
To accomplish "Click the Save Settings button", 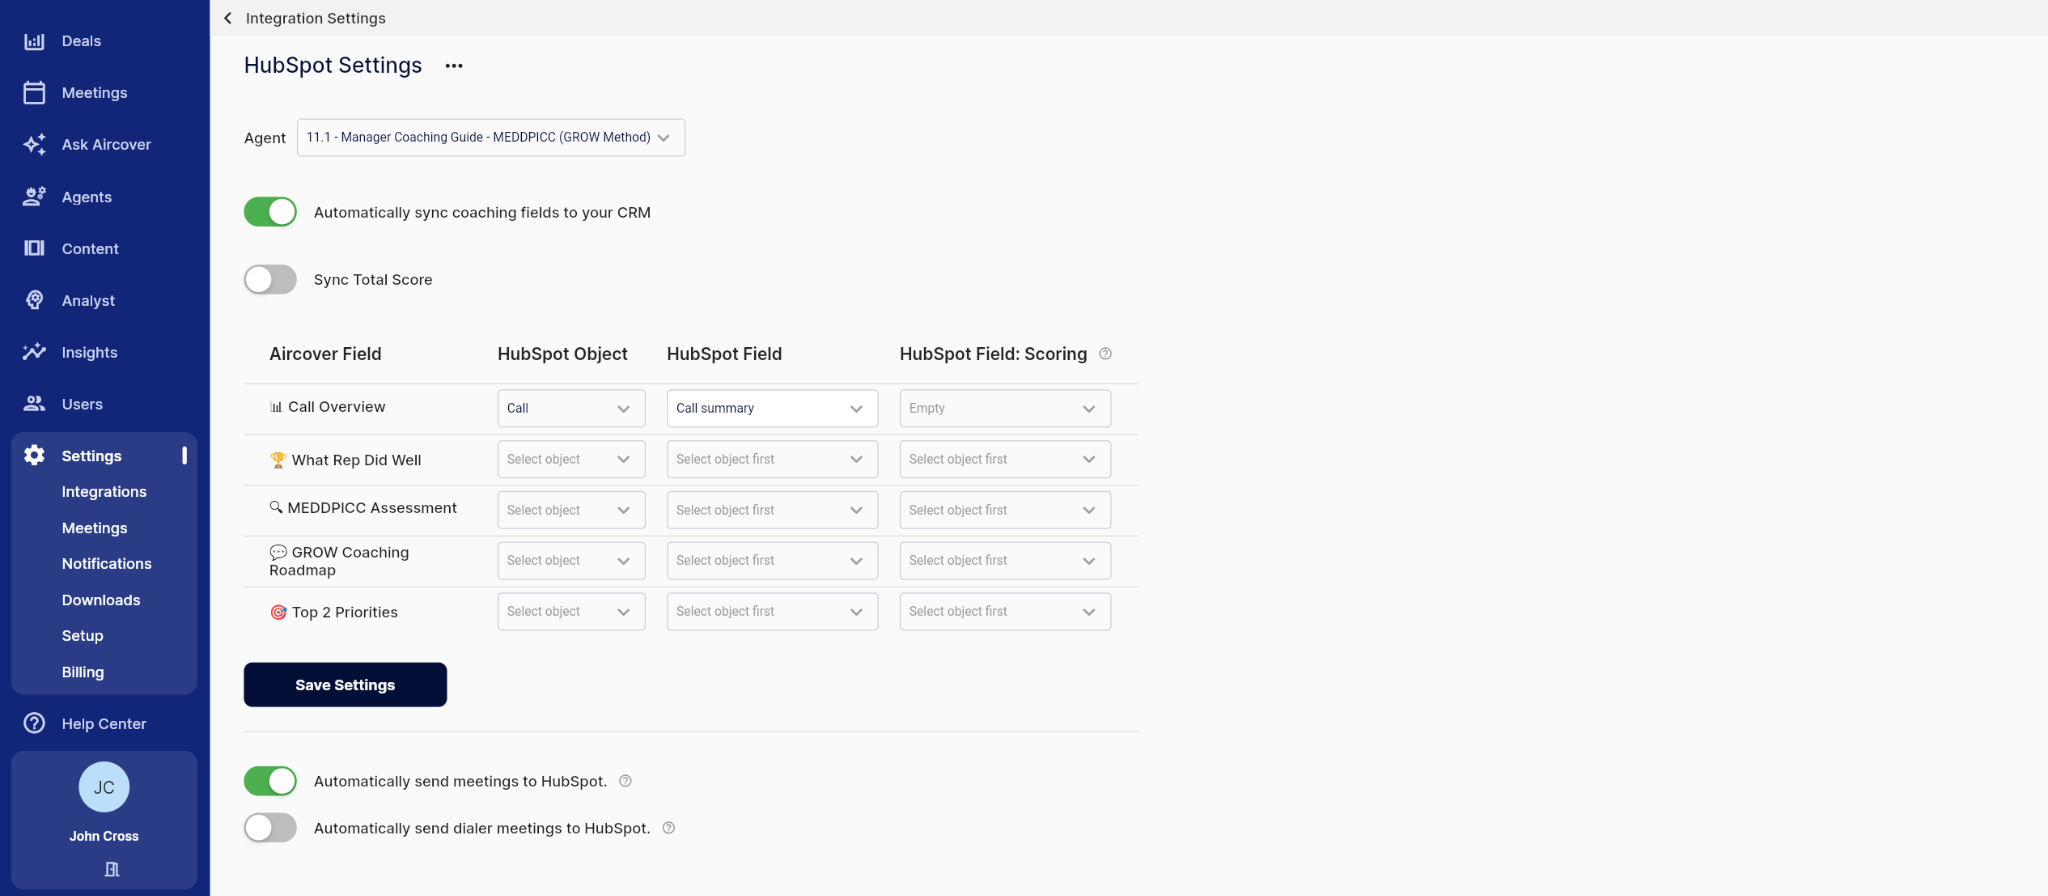I will (x=345, y=685).
